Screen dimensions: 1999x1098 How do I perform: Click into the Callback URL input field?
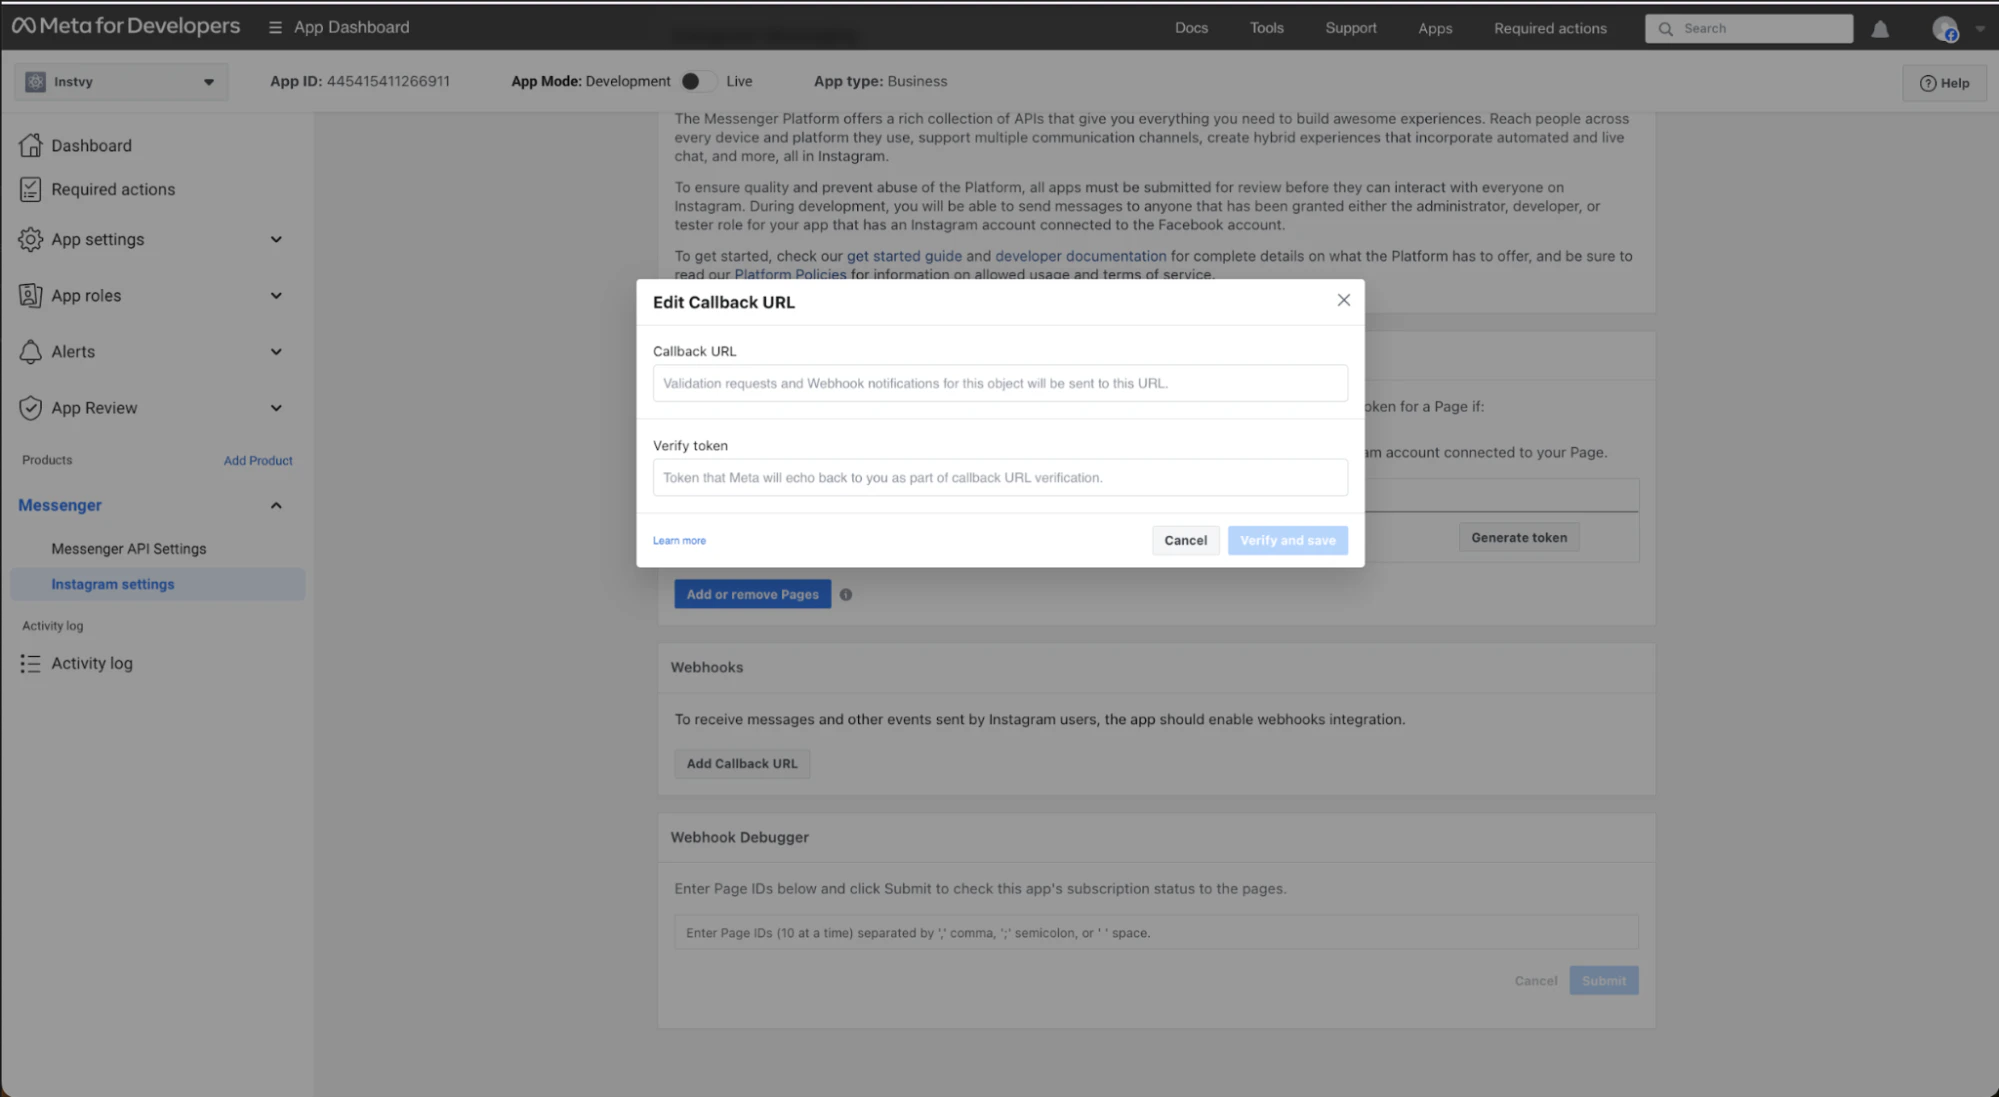pyautogui.click(x=999, y=383)
